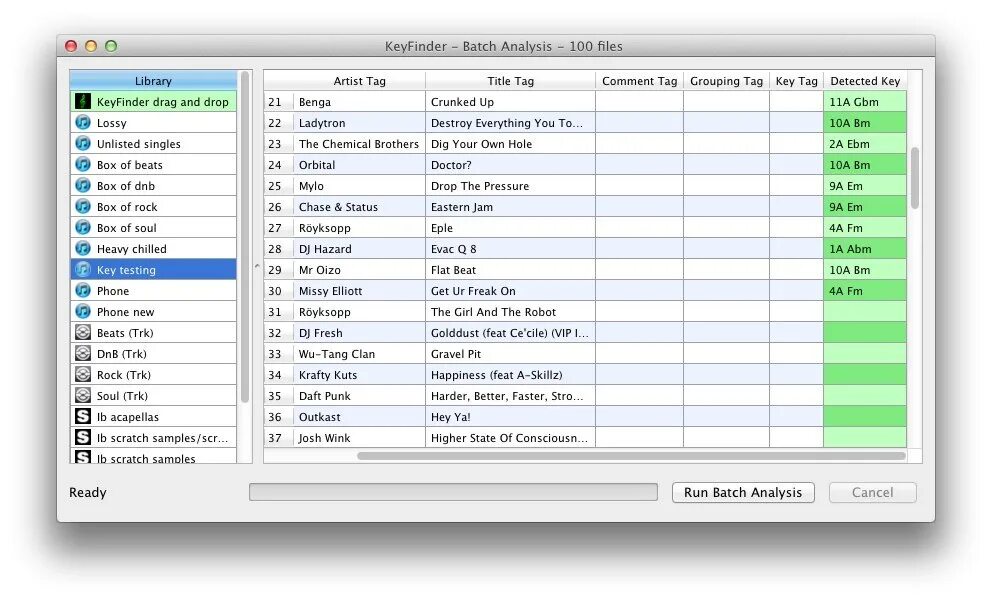Select the DJ Fresh artist cell
Image resolution: width=992 pixels, height=601 pixels.
[359, 333]
